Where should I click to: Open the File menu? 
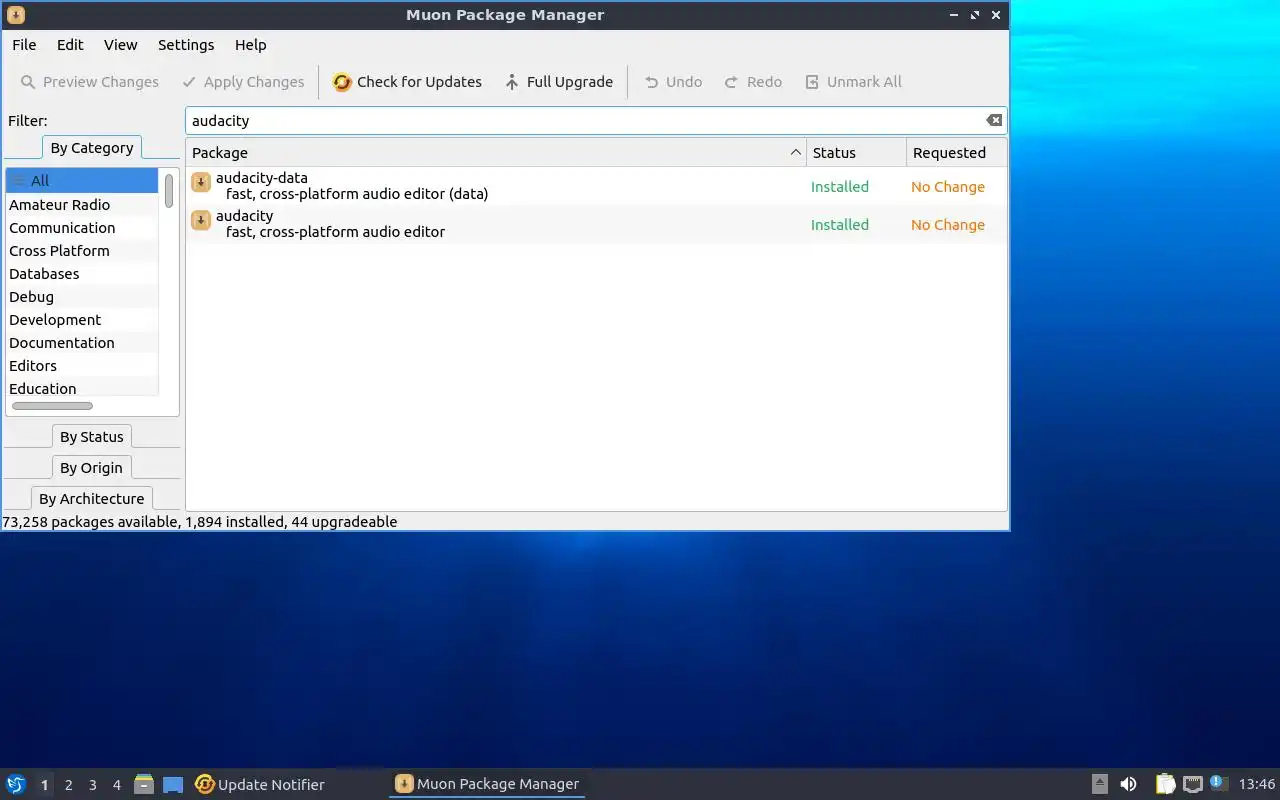24,45
